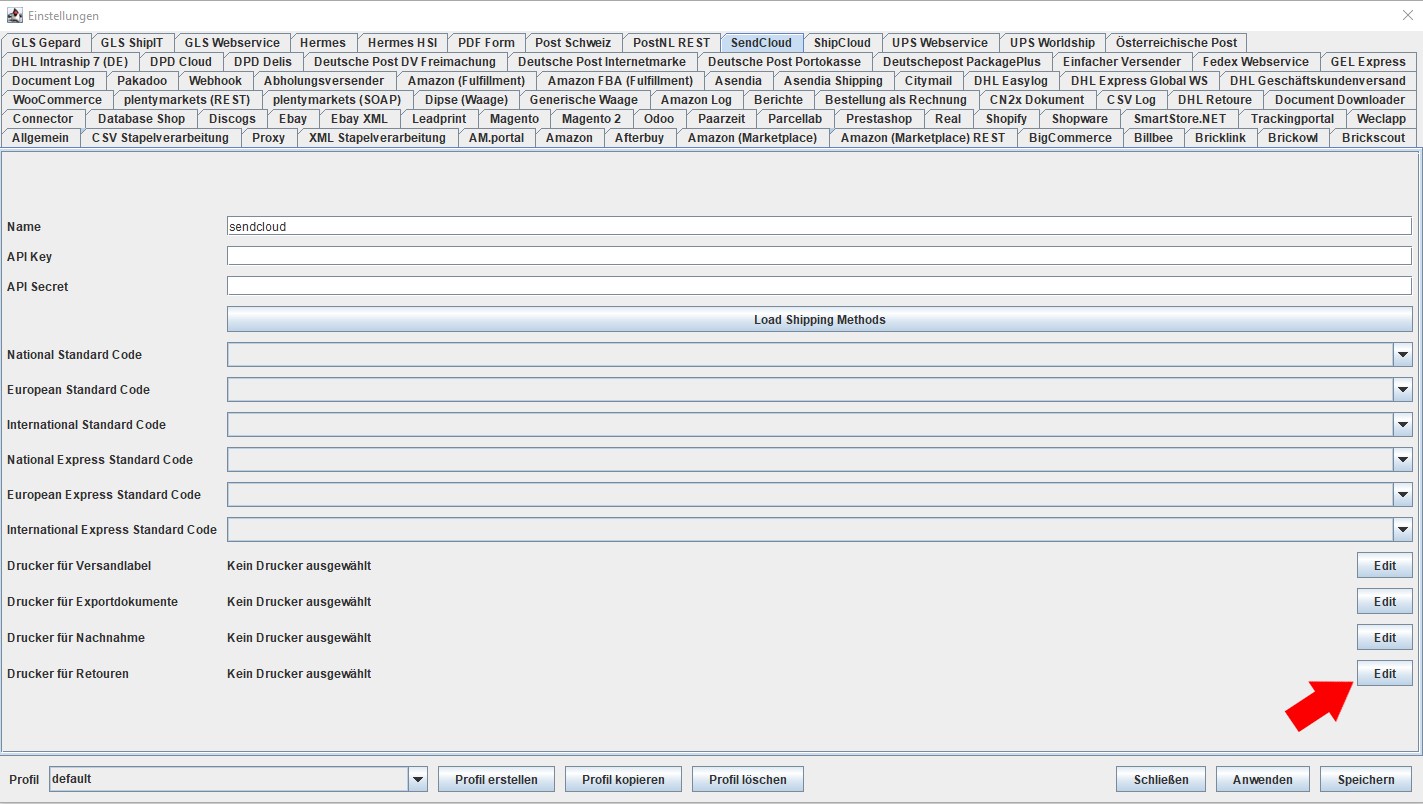Switch to the Ebay XML tab
1423x804 pixels.
click(x=359, y=119)
